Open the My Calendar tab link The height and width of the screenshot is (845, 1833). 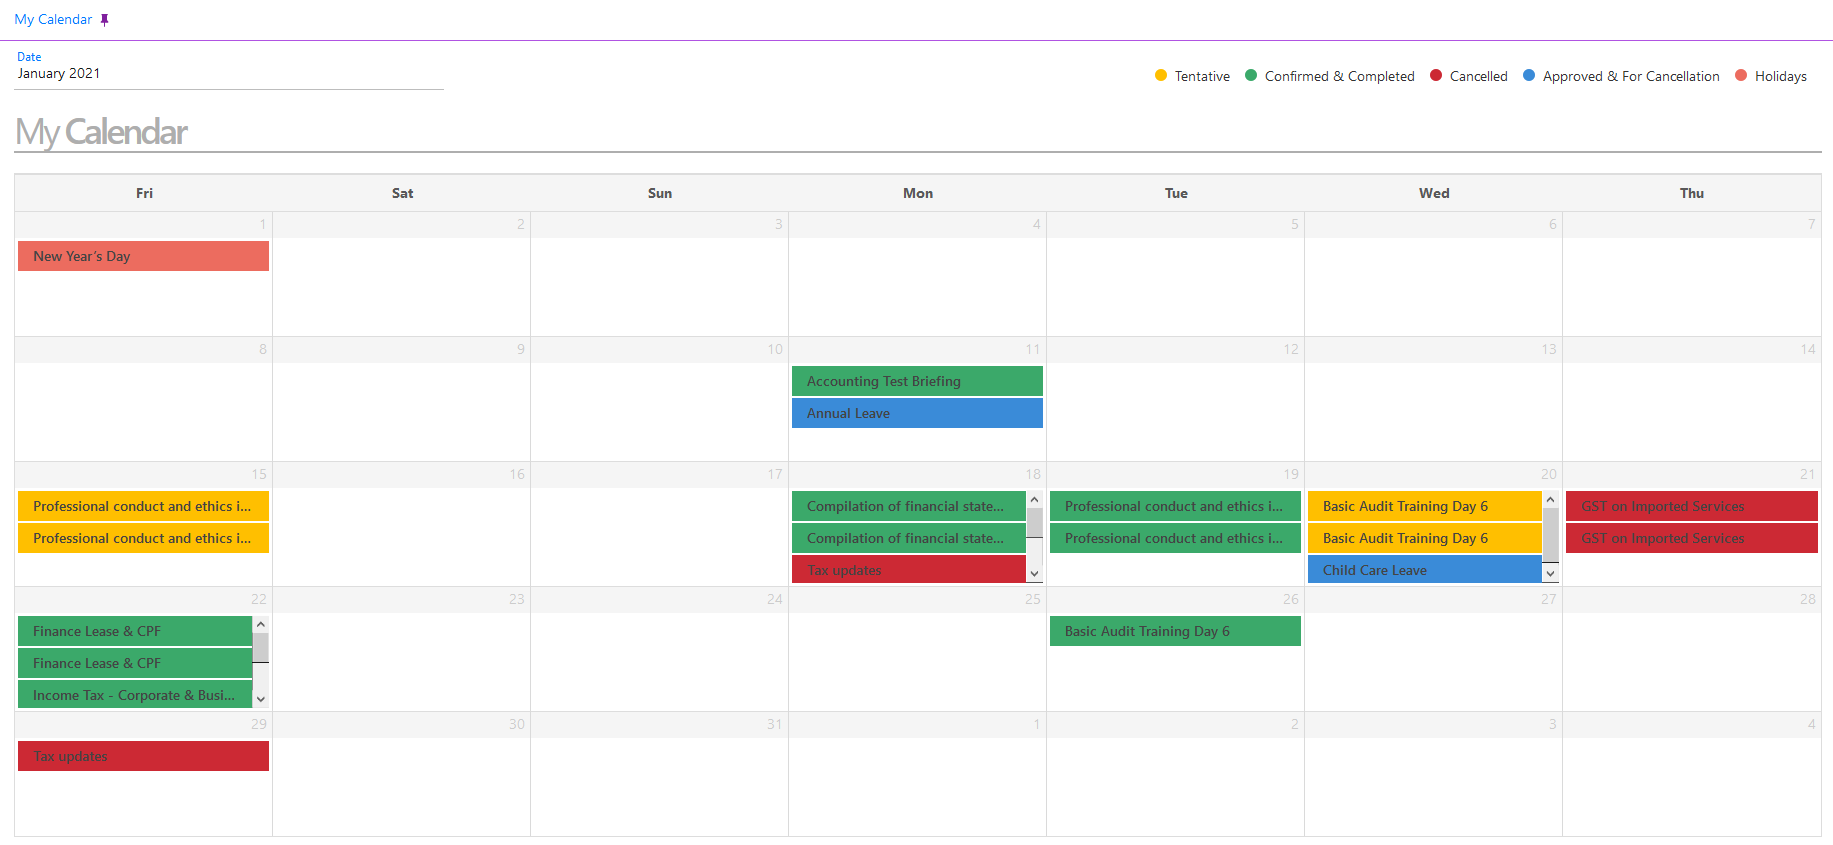tap(53, 20)
